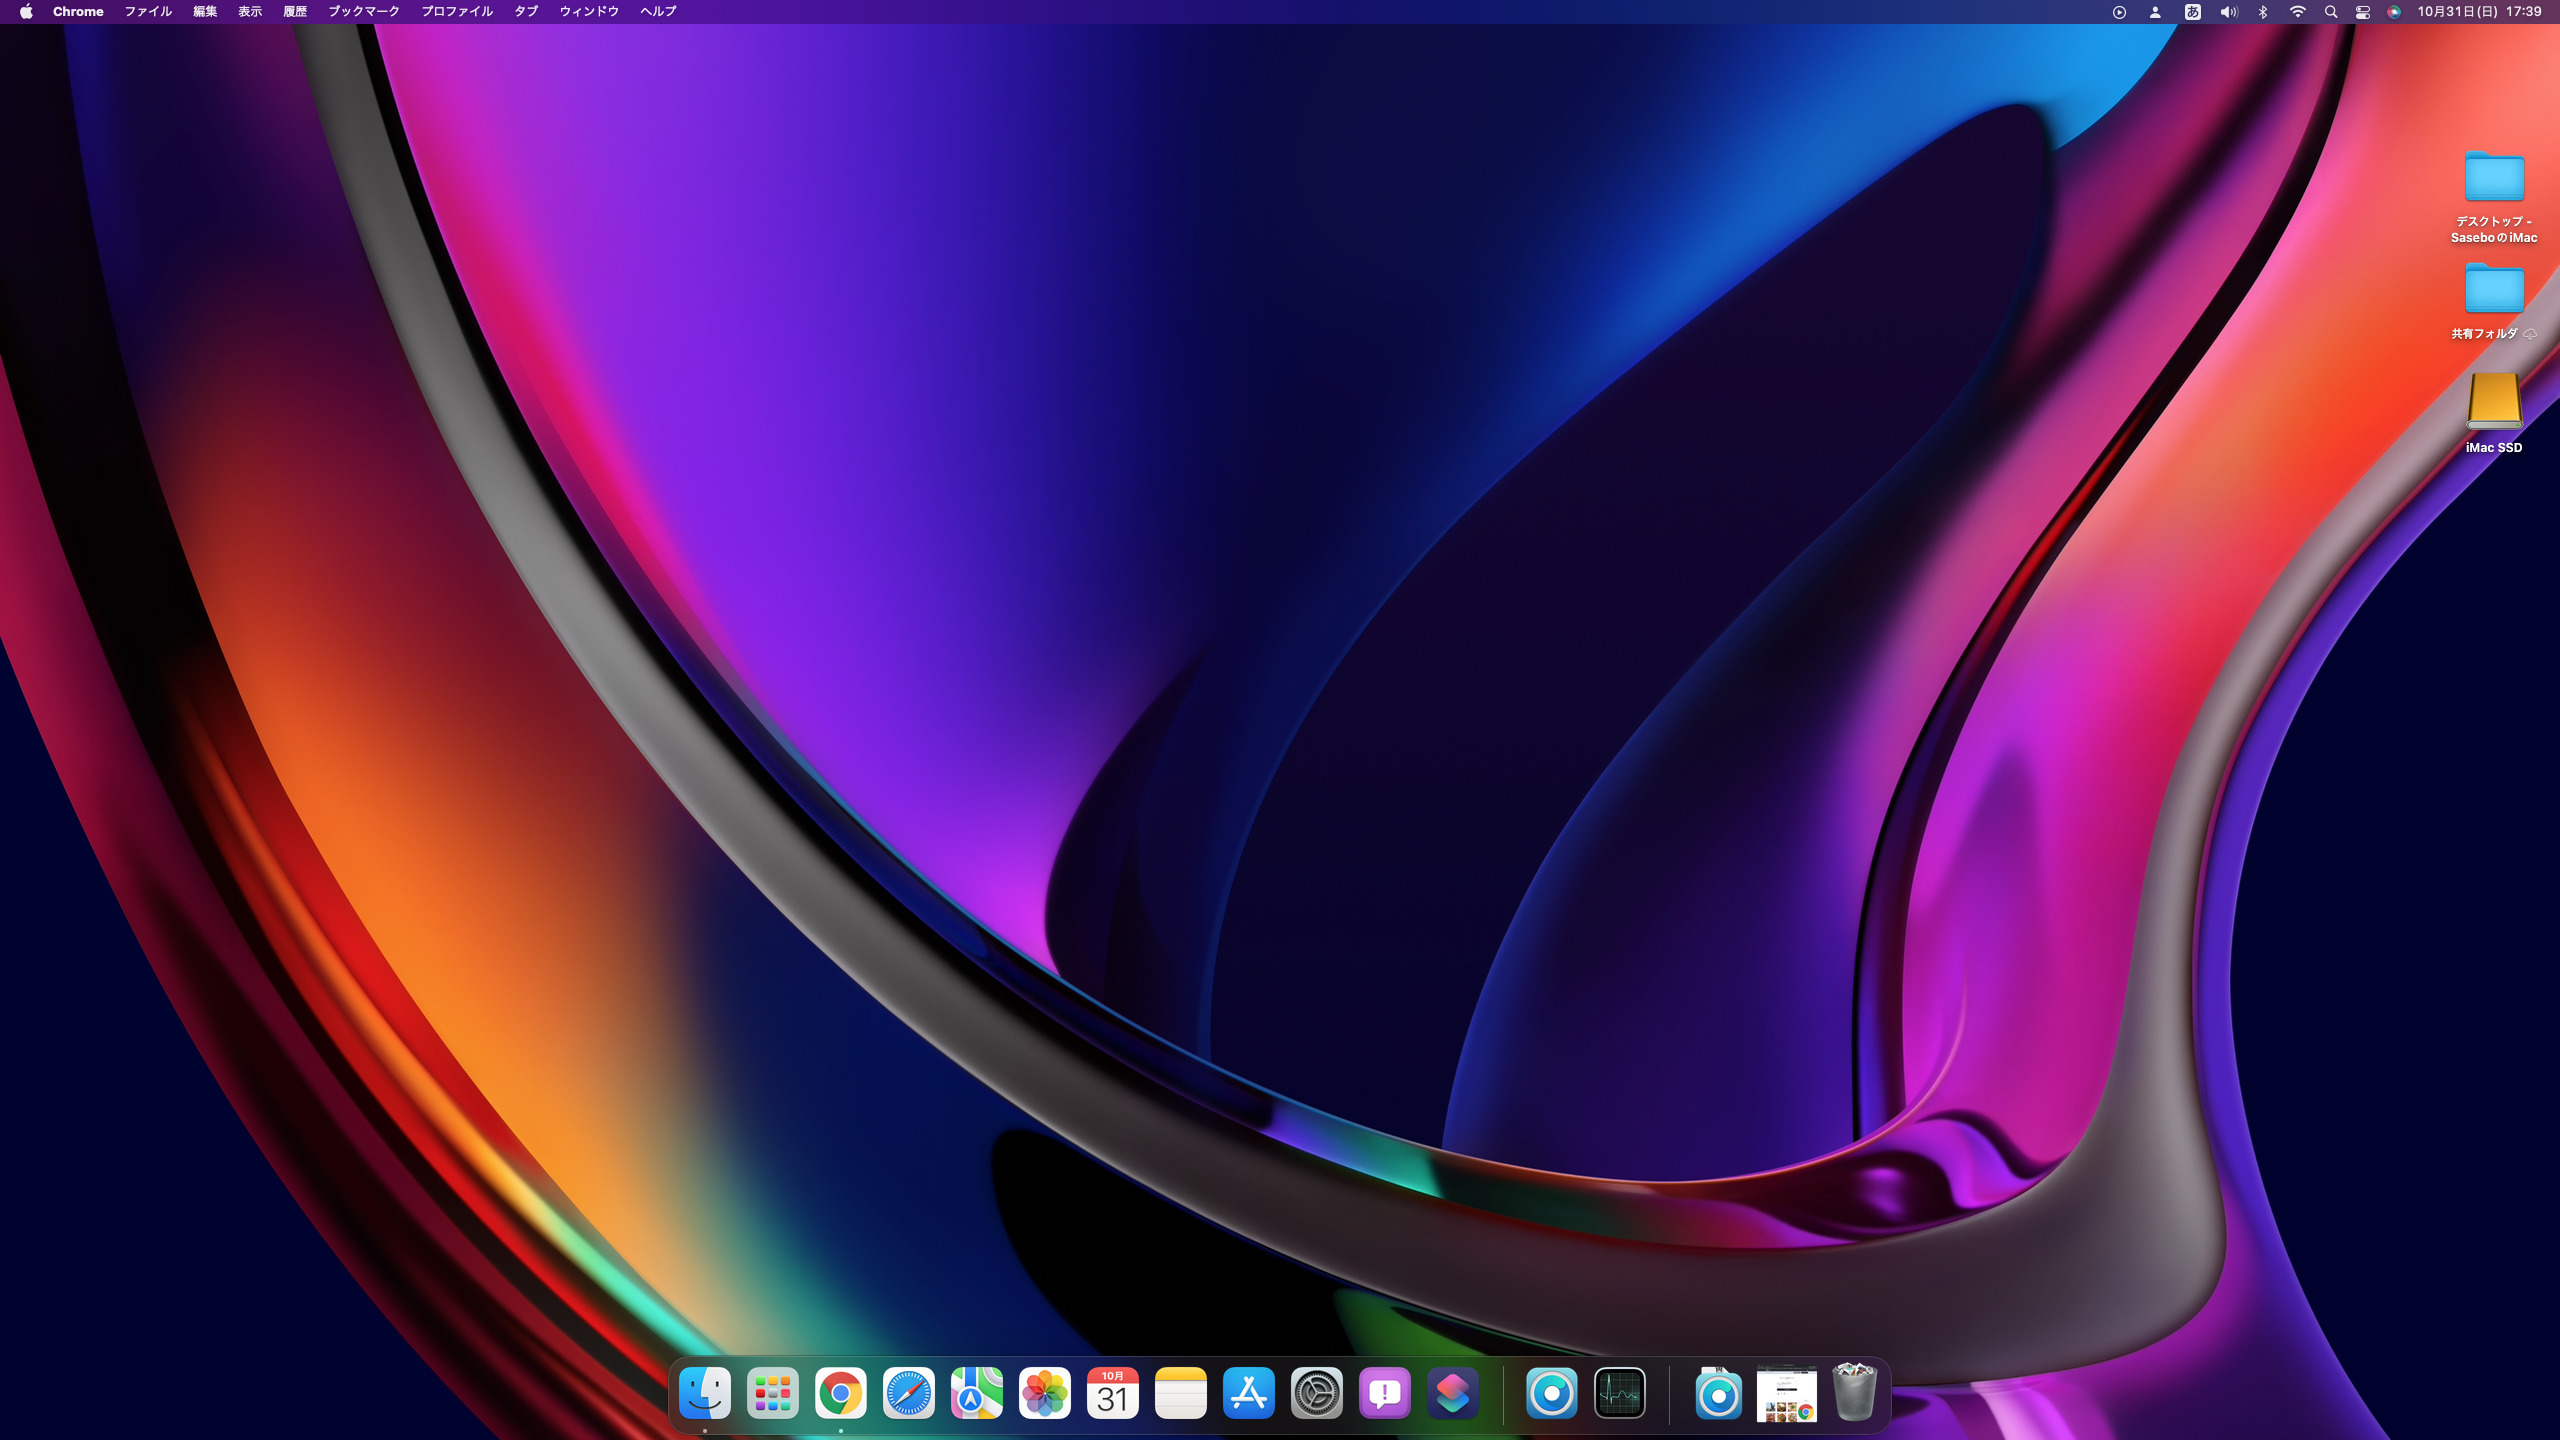The width and height of the screenshot is (2560, 1440).
Task: Open the Trash in the Dock
Action: click(1854, 1393)
